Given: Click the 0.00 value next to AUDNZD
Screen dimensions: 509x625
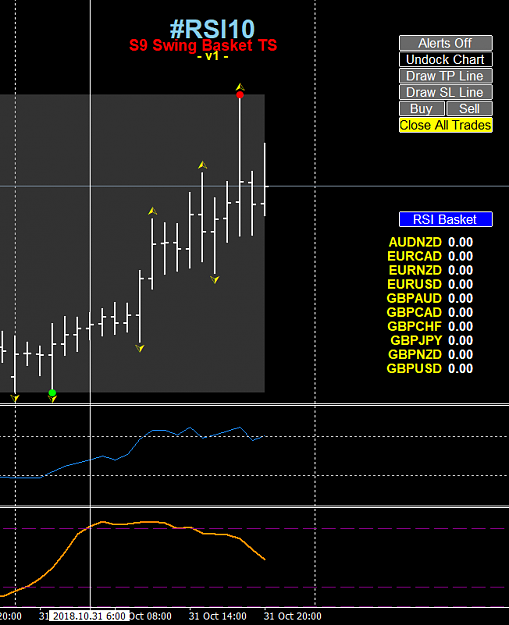Looking at the screenshot, I should 460,242.
